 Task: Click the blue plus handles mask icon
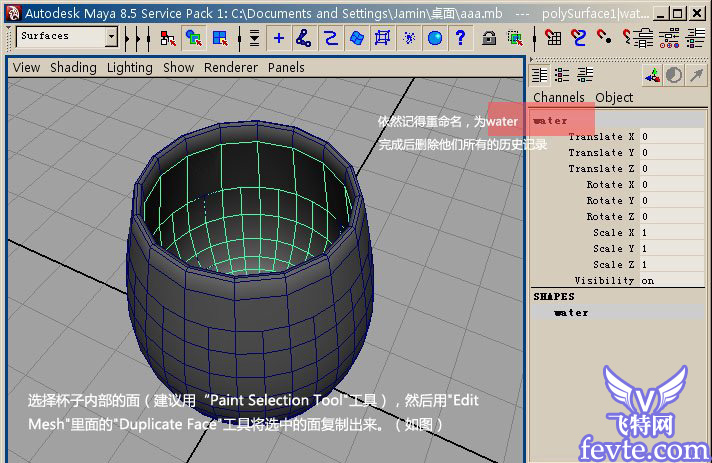tap(279, 38)
